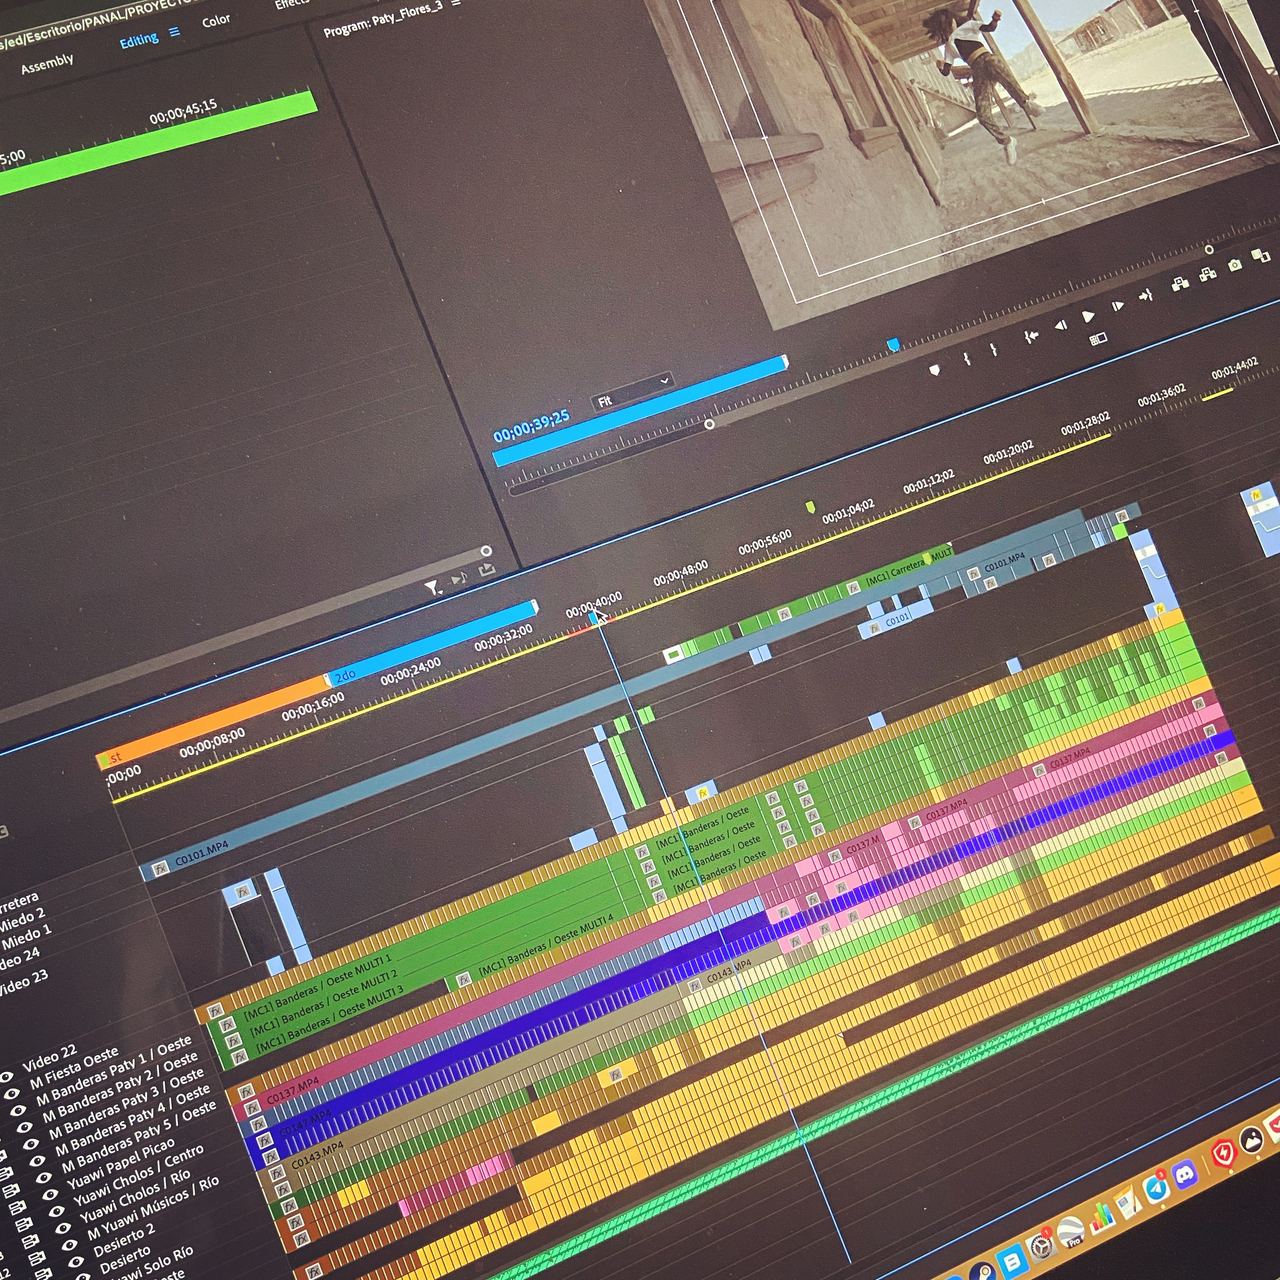This screenshot has height=1280, width=1280.
Task: Toggle eye for M Banderas Paty 1 / Oeste
Action: click(19, 1111)
